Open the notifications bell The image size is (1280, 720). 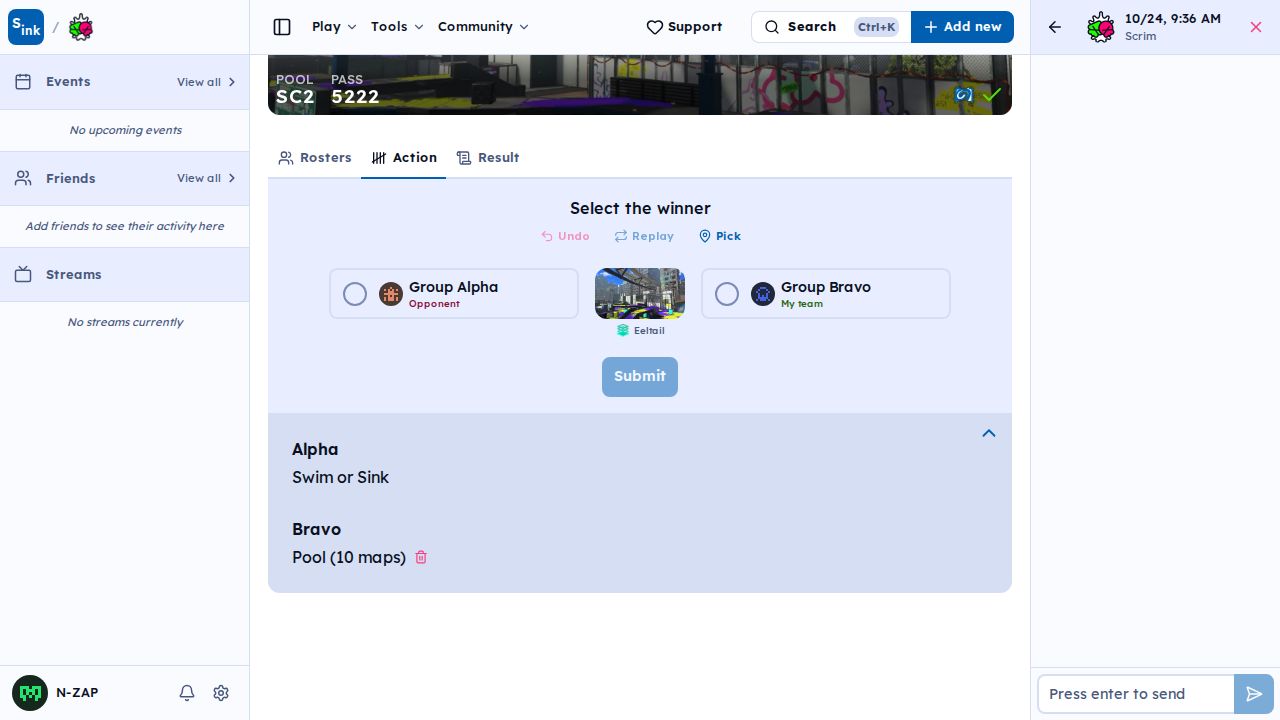[x=187, y=693]
